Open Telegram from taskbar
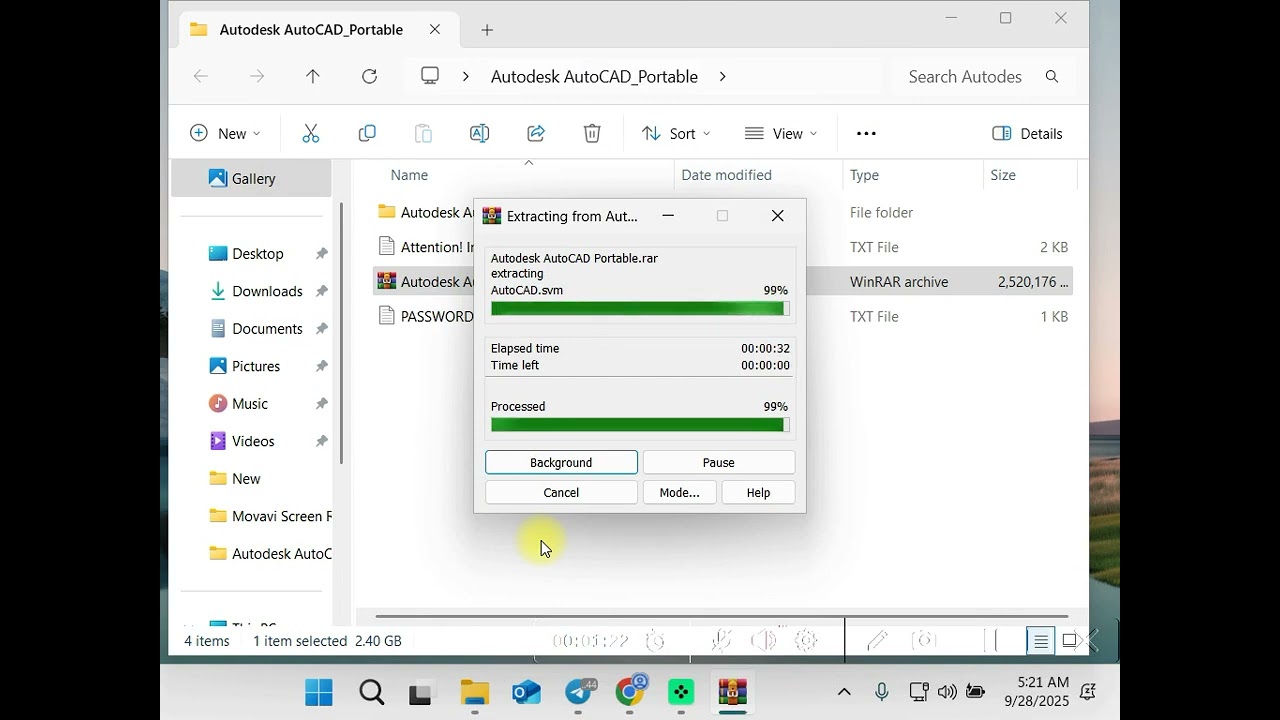 click(578, 692)
